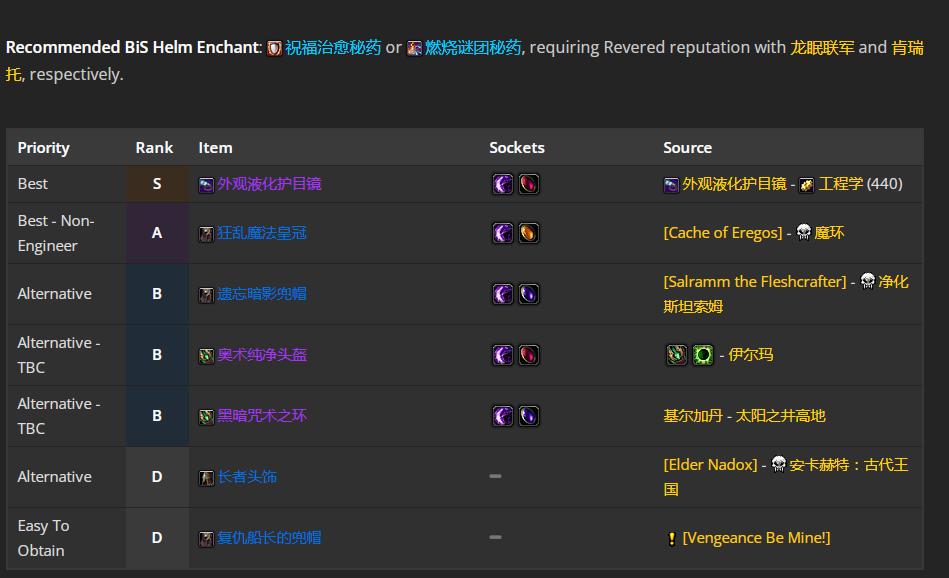
Task: Click the Rank column header
Action: [154, 147]
